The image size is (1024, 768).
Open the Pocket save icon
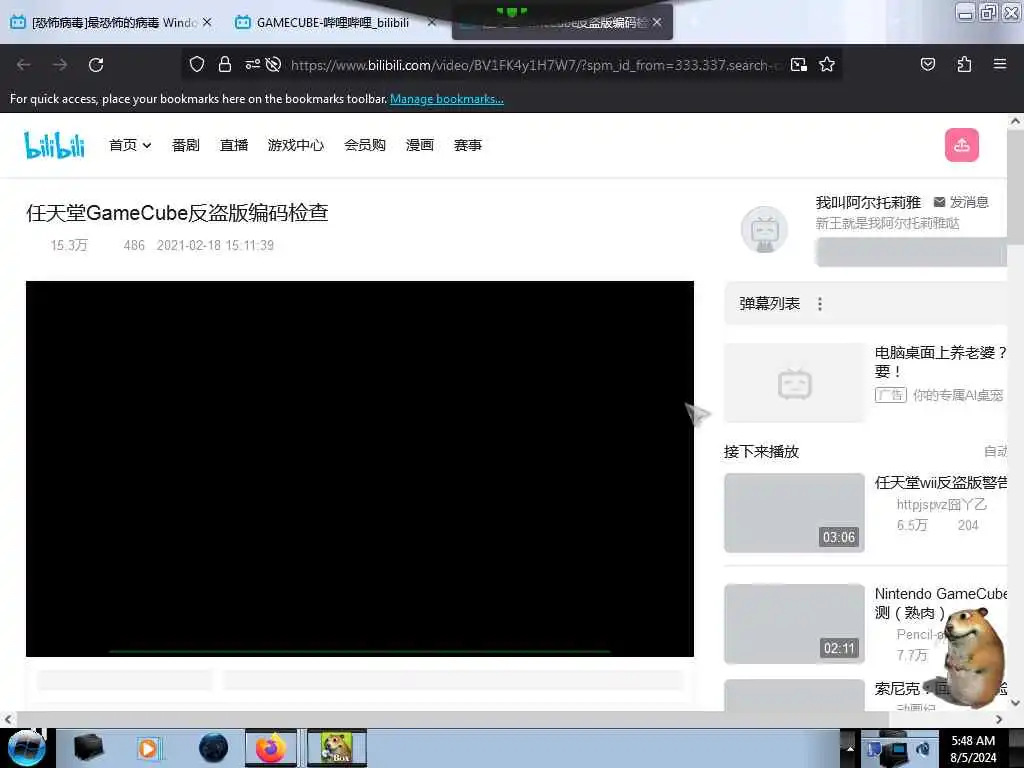(x=927, y=64)
